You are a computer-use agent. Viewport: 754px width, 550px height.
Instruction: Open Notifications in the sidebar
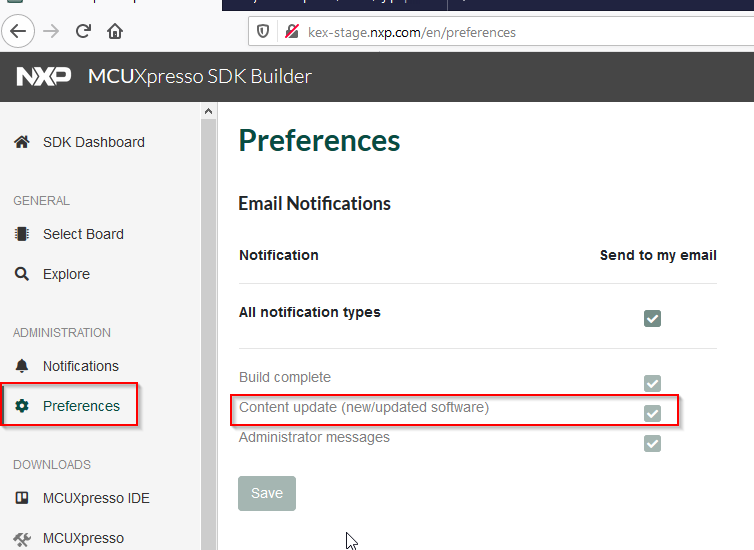click(81, 366)
